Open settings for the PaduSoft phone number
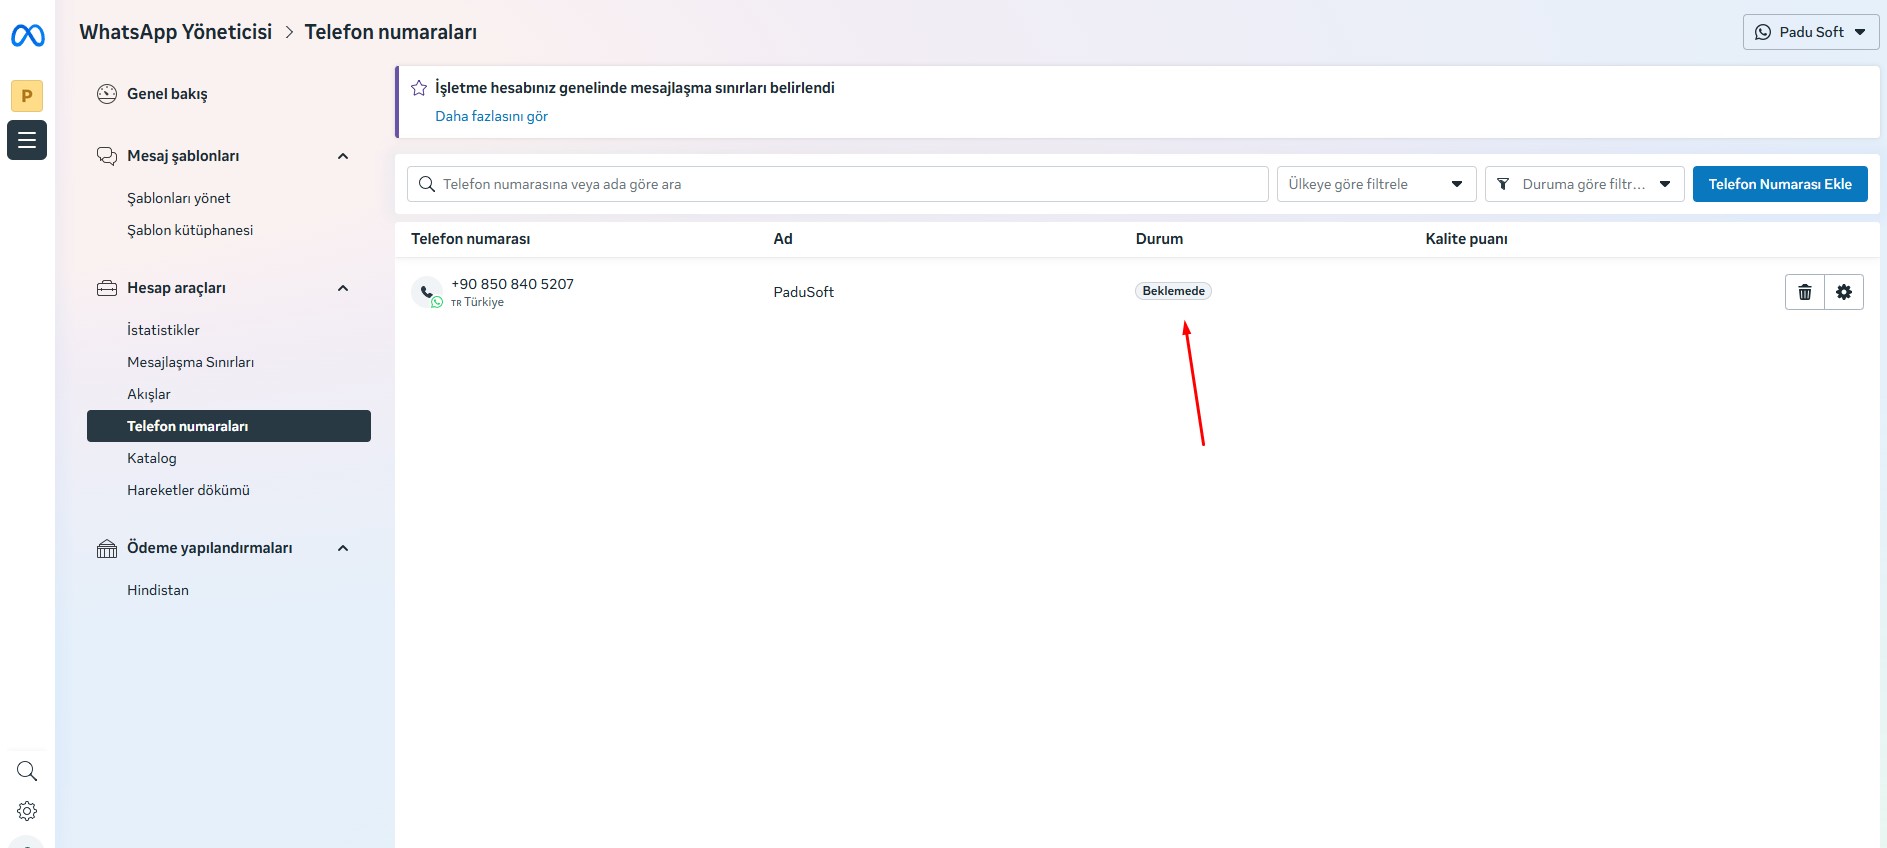 coord(1844,292)
